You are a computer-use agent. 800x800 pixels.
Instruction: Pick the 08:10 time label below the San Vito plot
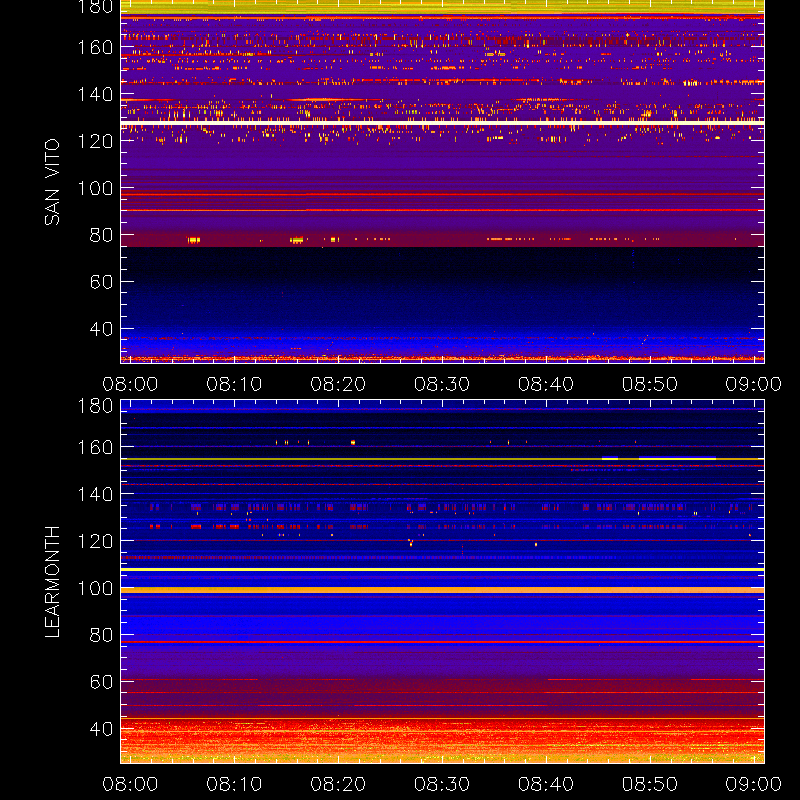click(x=234, y=384)
